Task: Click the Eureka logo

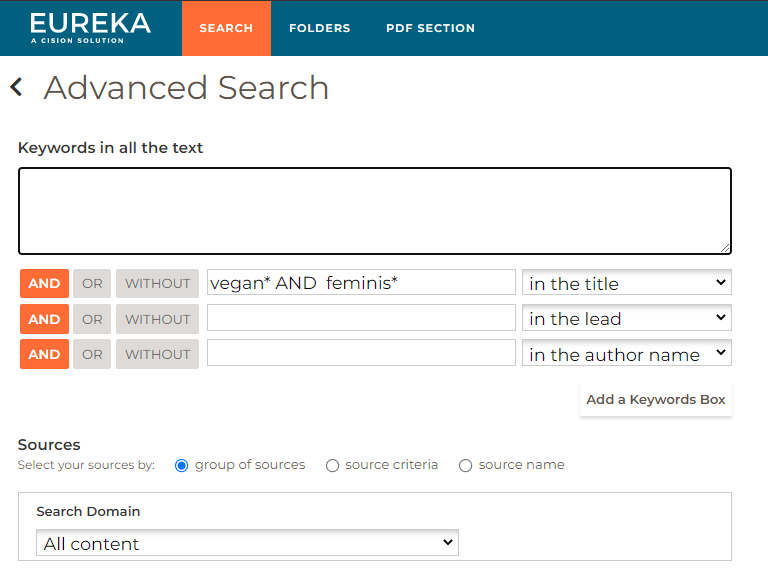Action: tap(90, 27)
